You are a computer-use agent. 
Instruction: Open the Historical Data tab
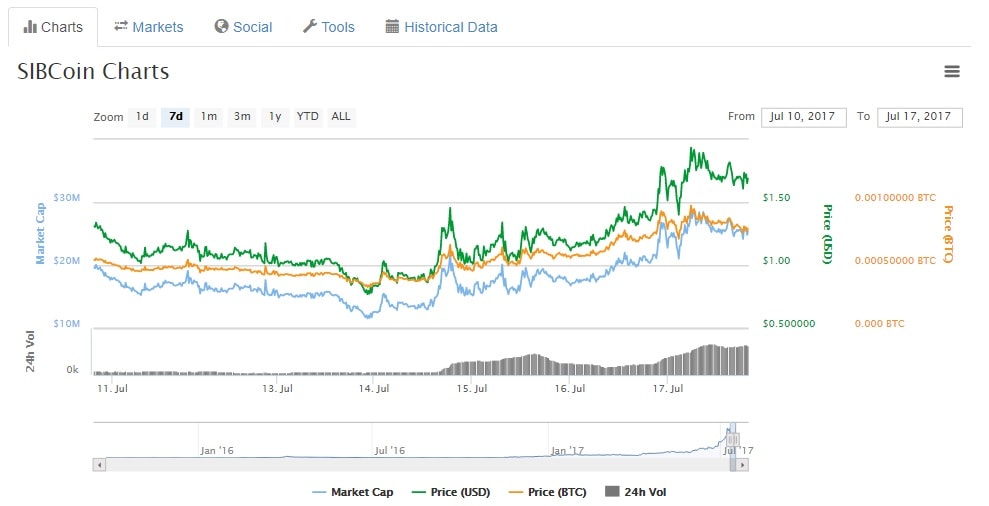click(x=441, y=27)
